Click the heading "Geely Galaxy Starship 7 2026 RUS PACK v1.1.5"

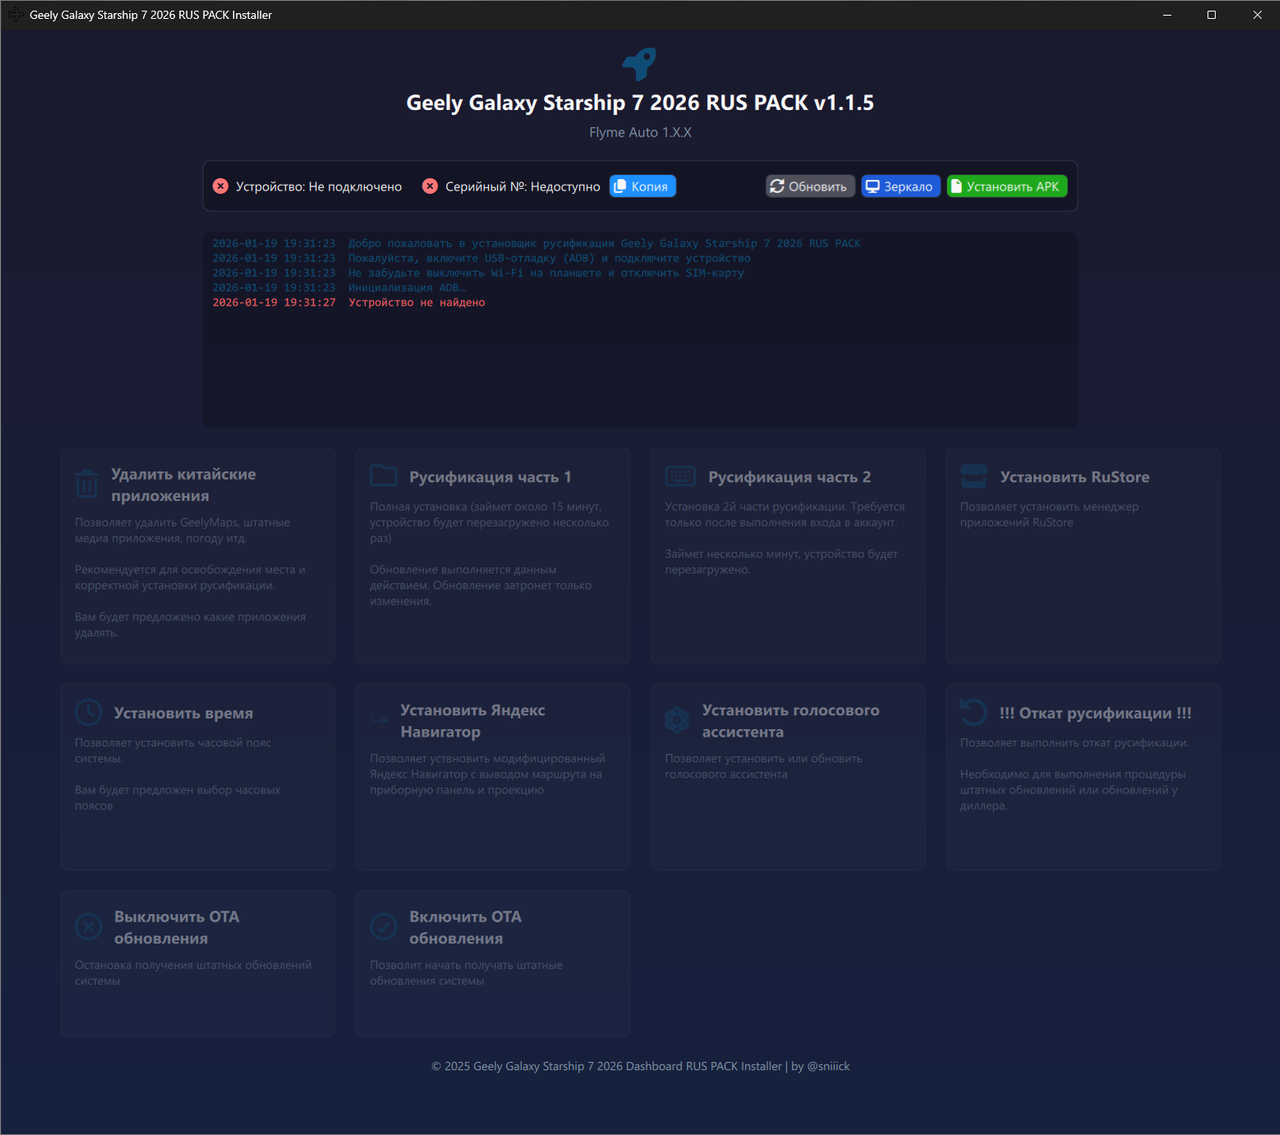[x=640, y=103]
